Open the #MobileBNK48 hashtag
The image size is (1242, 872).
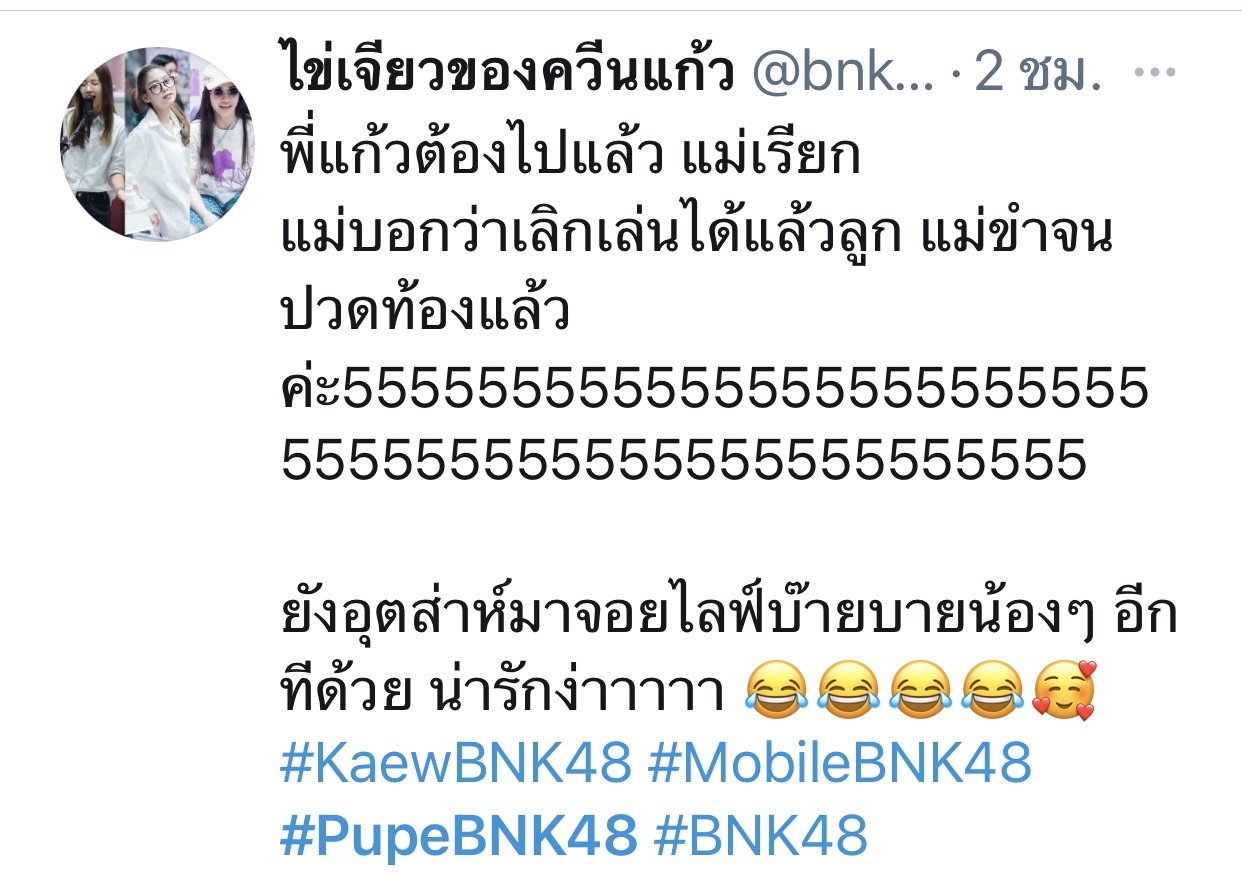840,764
